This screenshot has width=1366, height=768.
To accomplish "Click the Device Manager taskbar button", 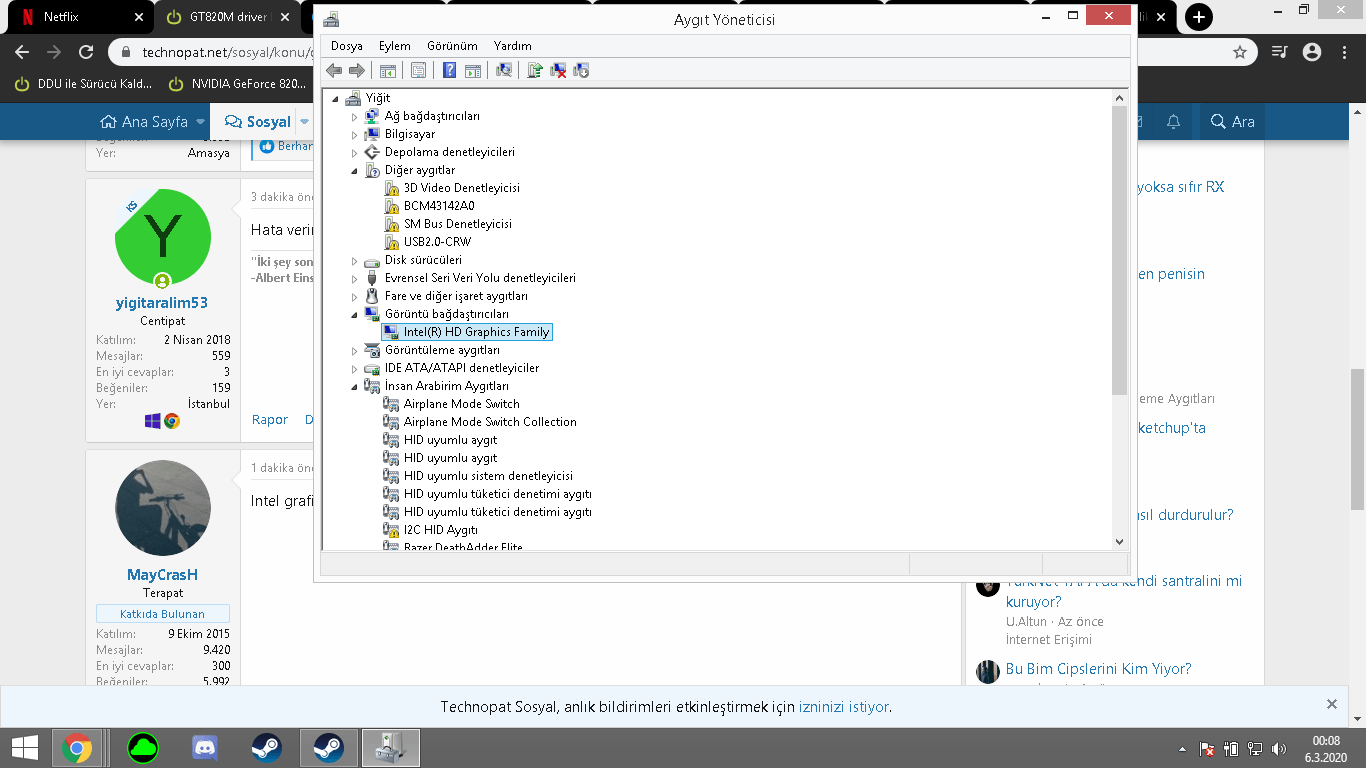I will click(x=390, y=748).
